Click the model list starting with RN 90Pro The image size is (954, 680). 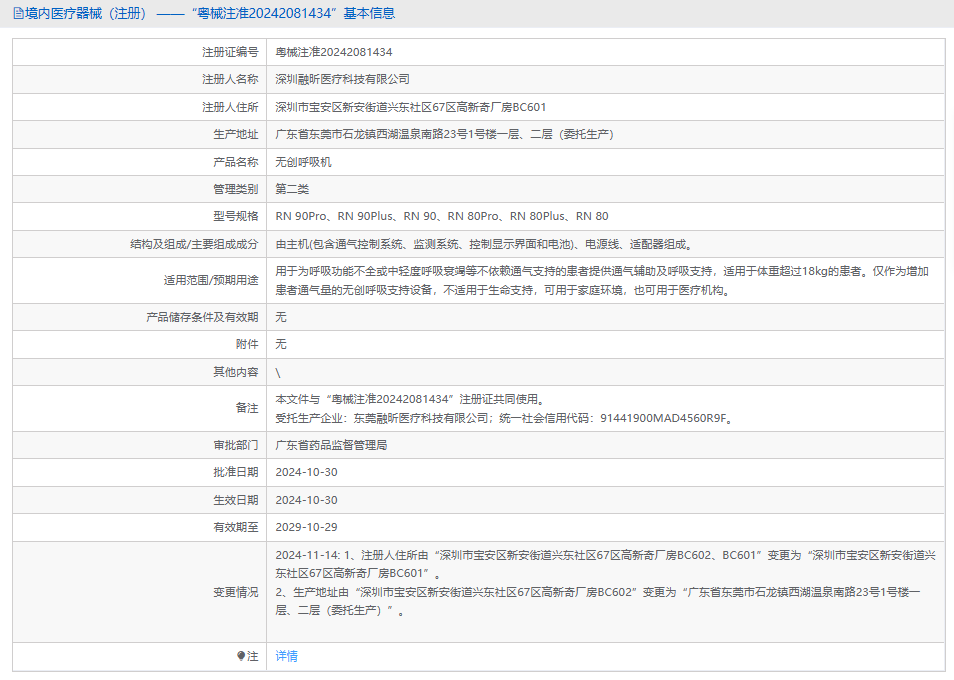[441, 216]
